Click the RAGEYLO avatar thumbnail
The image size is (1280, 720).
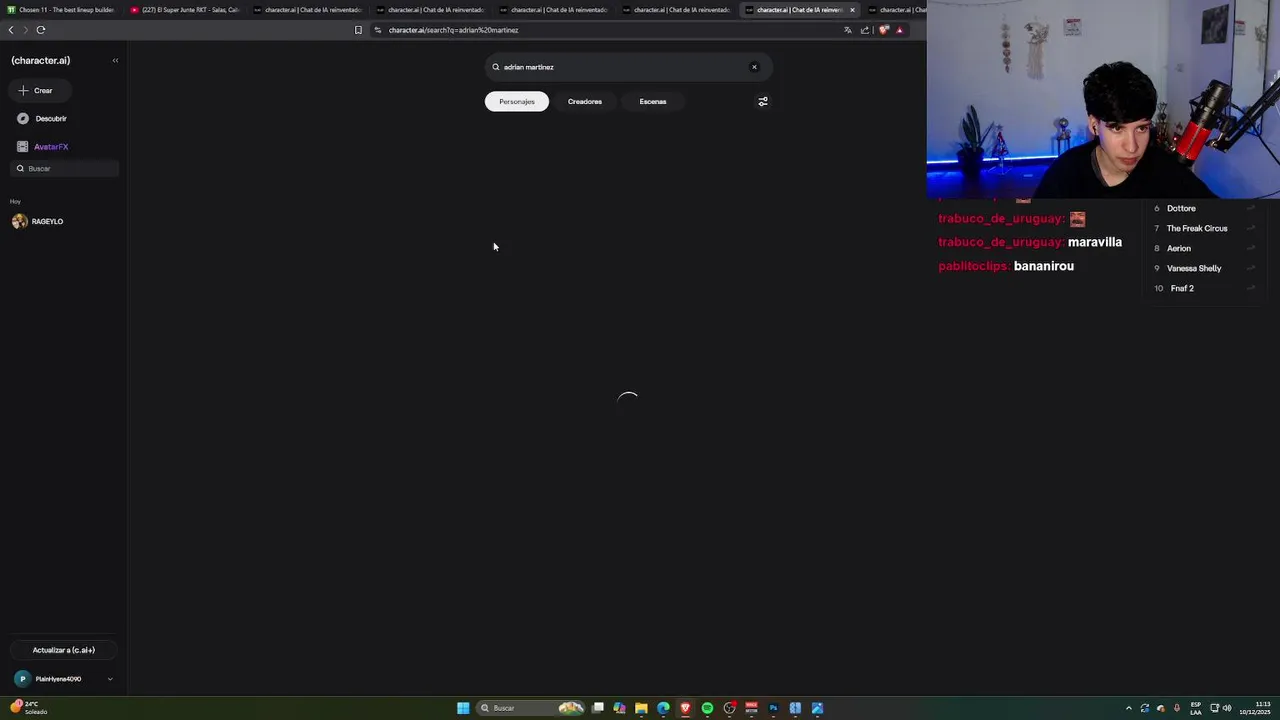(19, 221)
